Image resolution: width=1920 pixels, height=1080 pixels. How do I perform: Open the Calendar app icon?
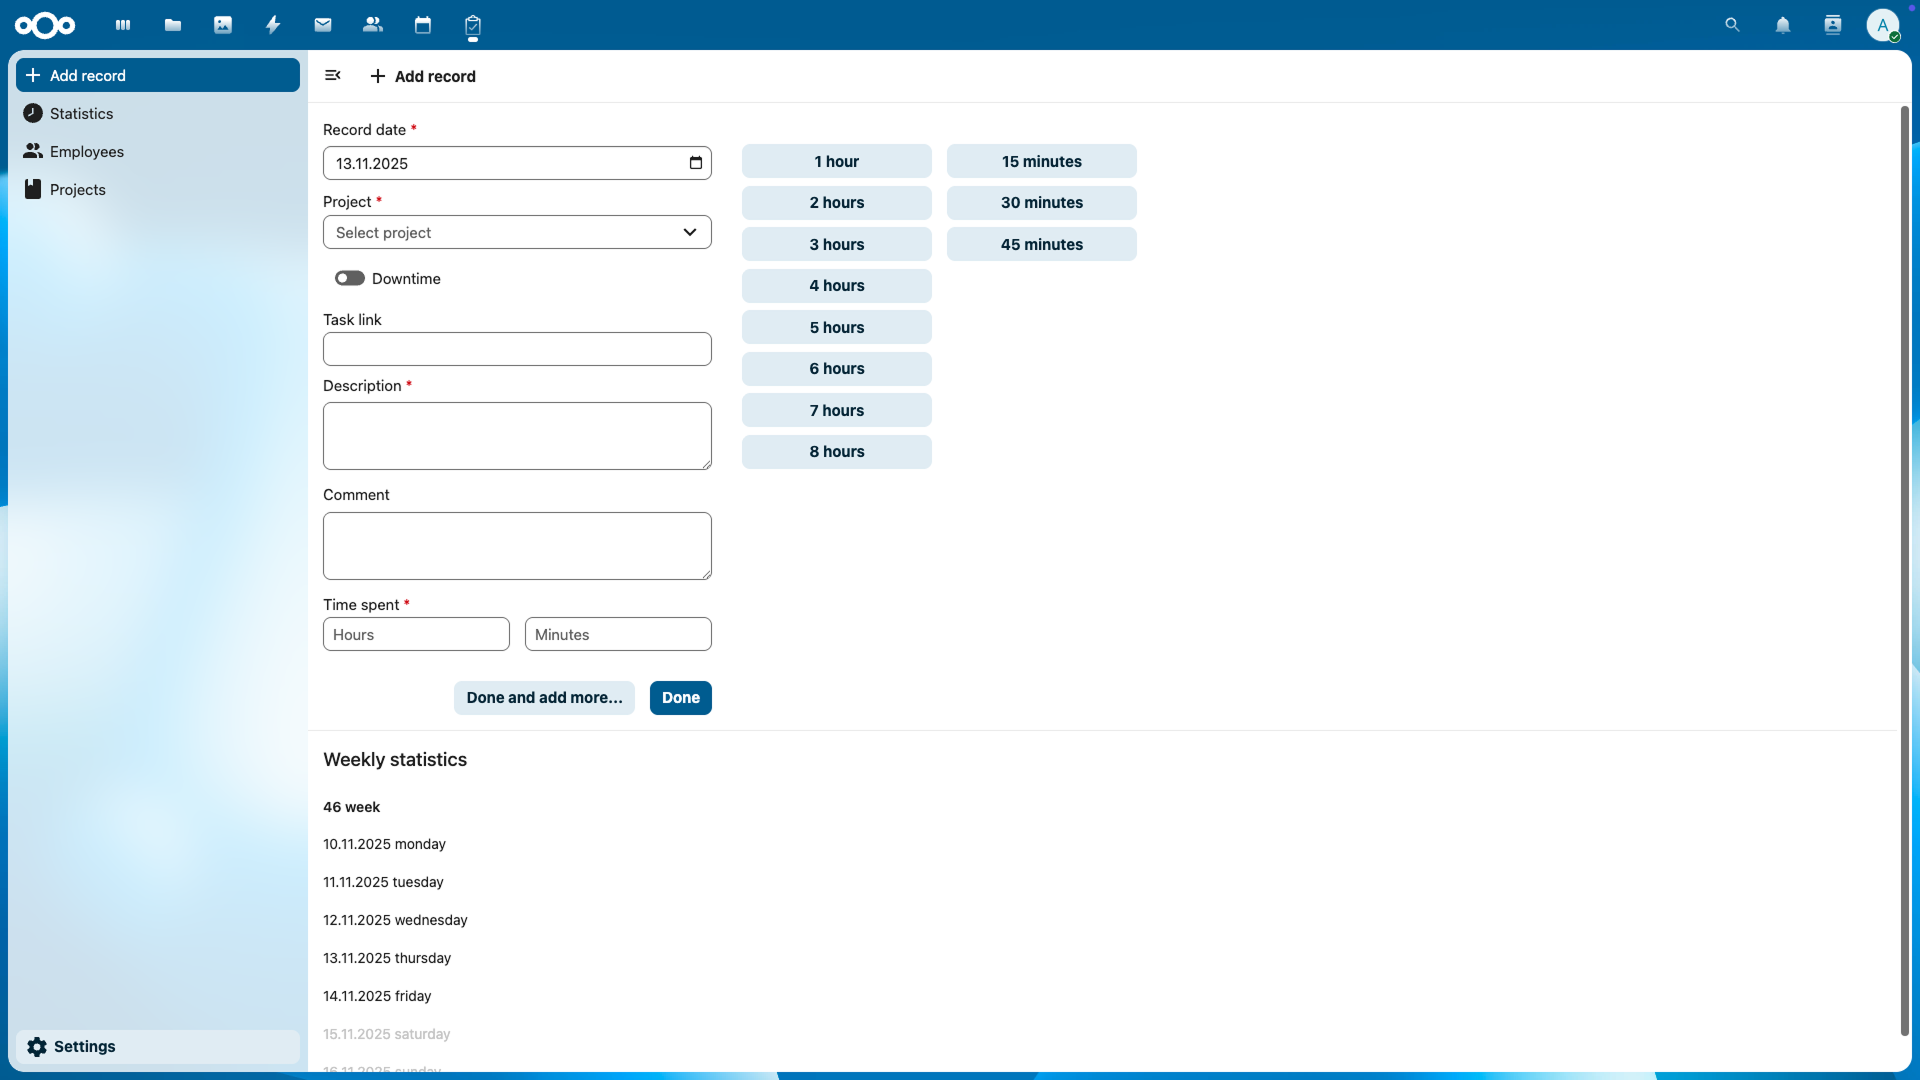pyautogui.click(x=423, y=25)
